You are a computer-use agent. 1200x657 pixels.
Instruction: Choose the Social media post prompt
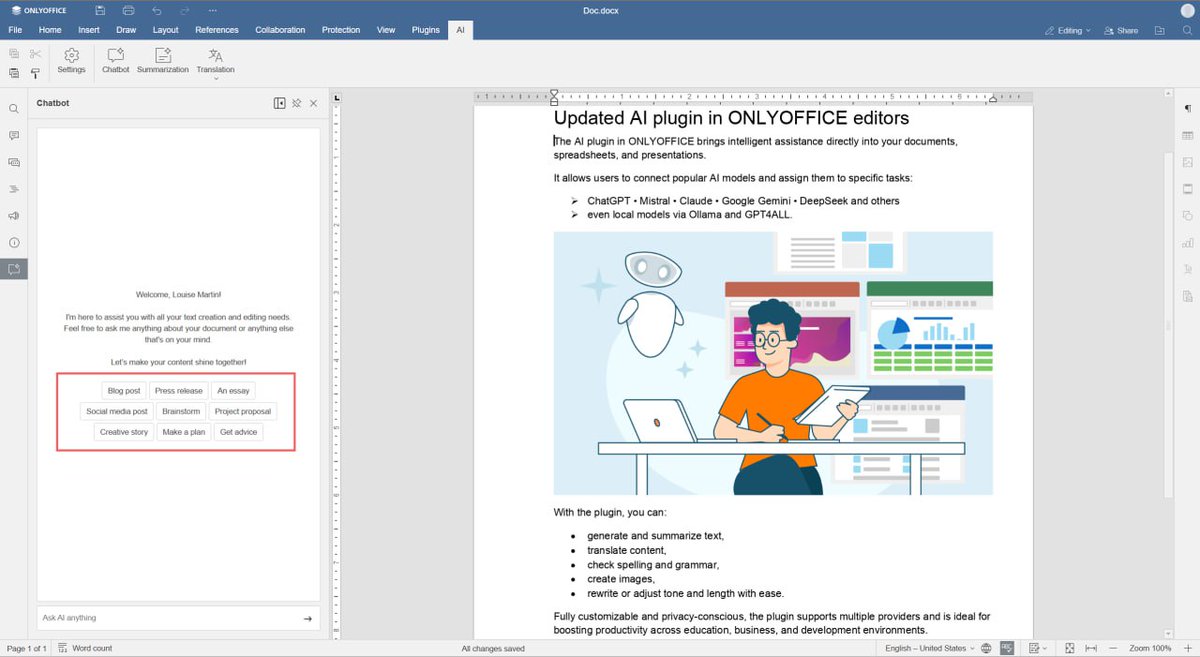coord(117,411)
